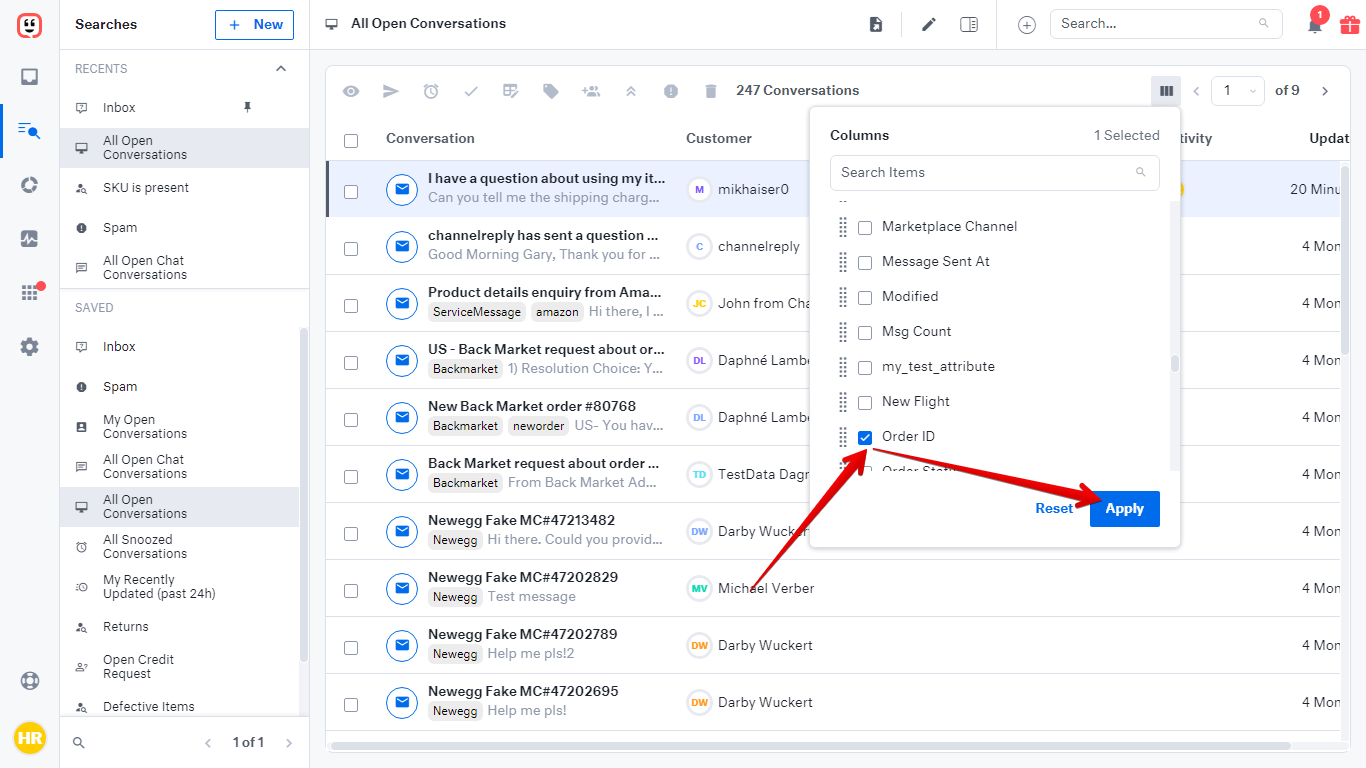1366x768 pixels.
Task: Click the Columns list scrollbar thumb
Action: click(x=1175, y=363)
